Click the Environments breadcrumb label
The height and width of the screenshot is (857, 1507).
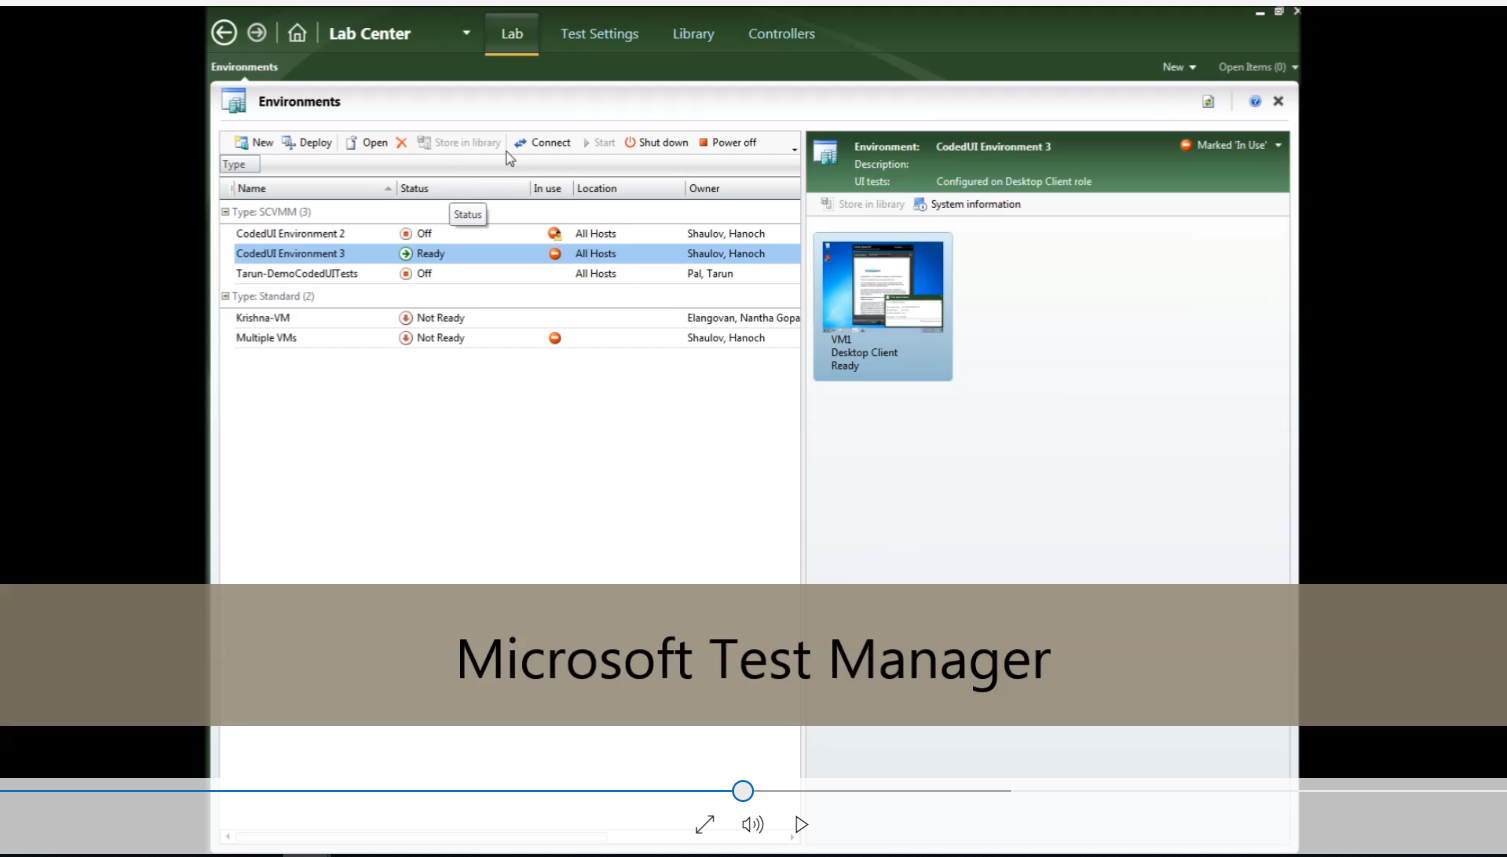[244, 67]
